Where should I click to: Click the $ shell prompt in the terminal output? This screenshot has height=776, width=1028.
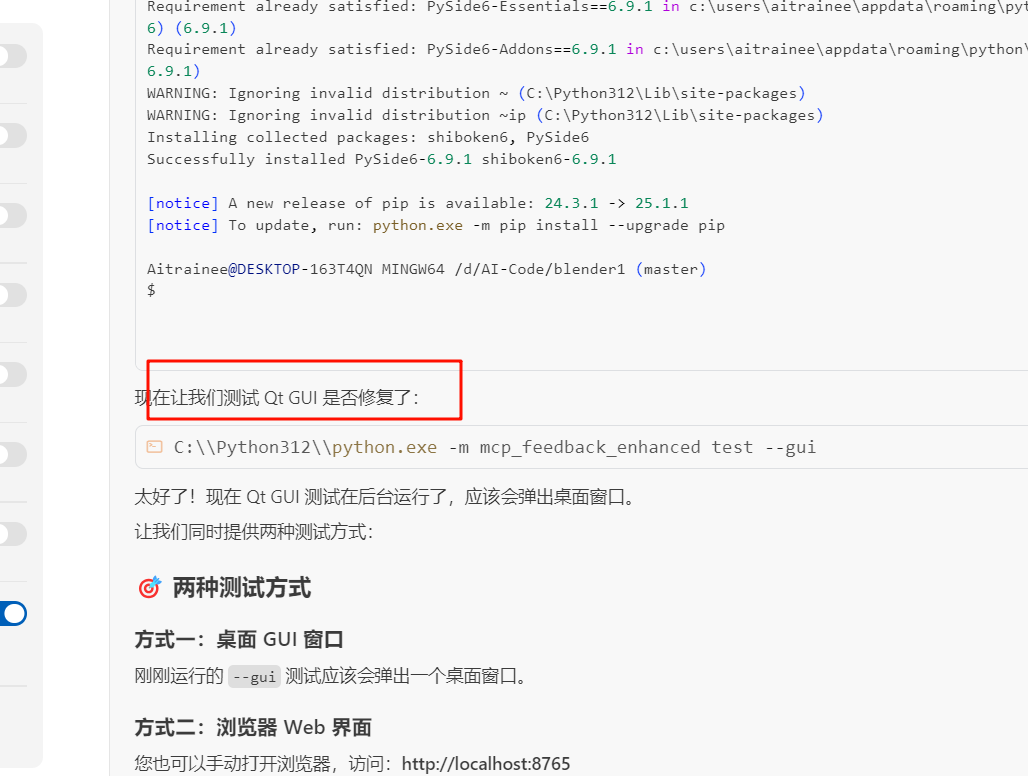pos(151,290)
